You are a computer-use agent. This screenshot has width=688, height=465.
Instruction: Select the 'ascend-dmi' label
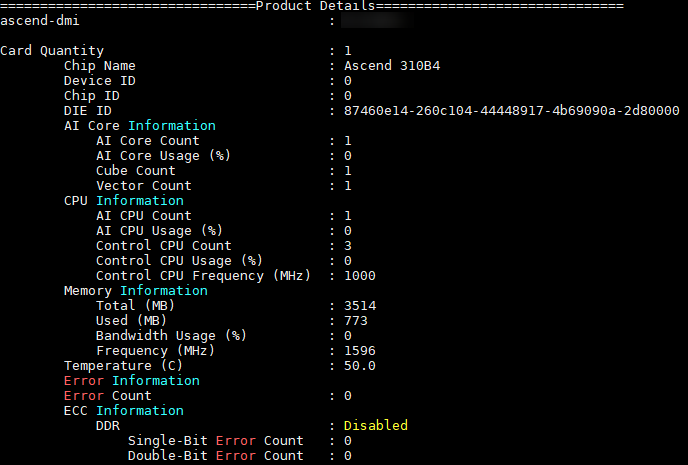click(x=40, y=21)
